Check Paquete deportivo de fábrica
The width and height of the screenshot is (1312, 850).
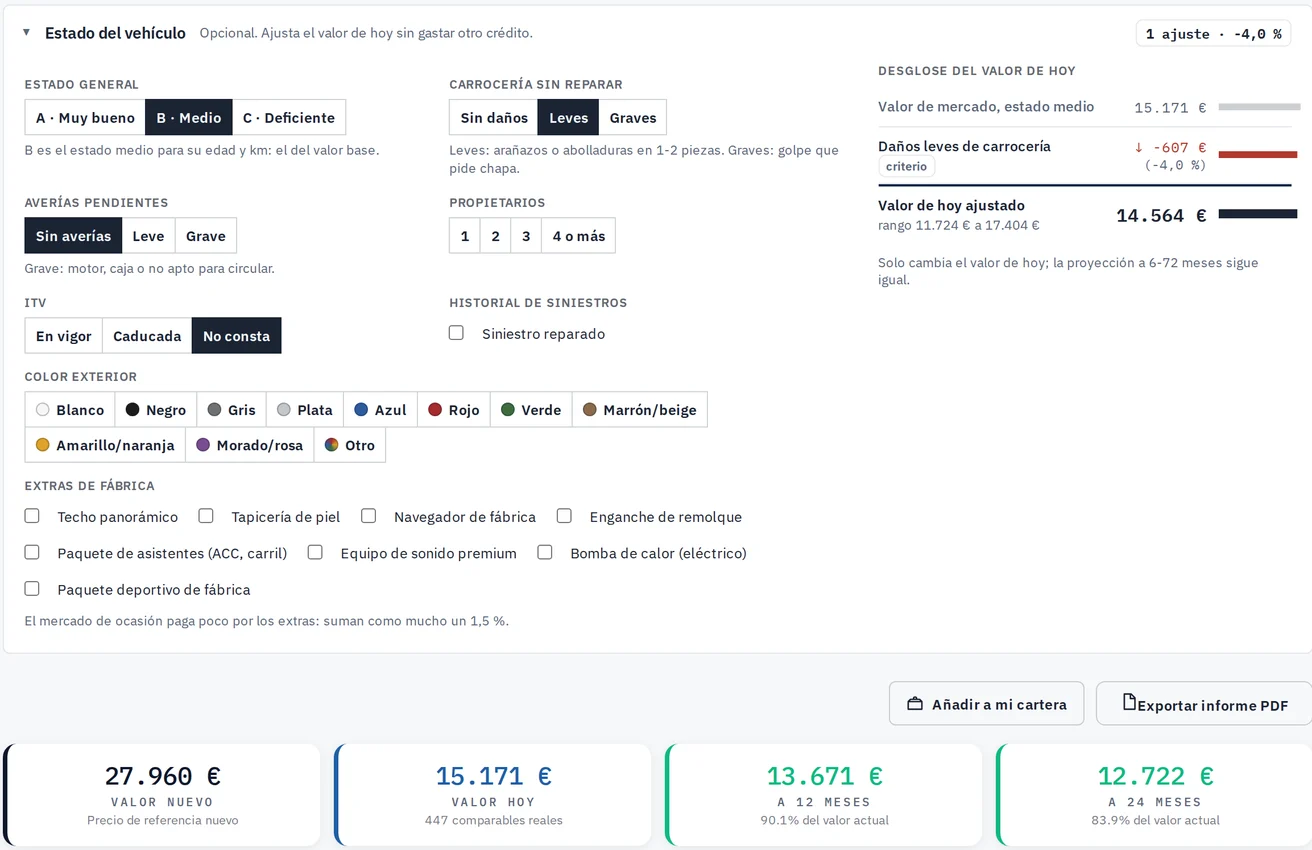coord(32,589)
